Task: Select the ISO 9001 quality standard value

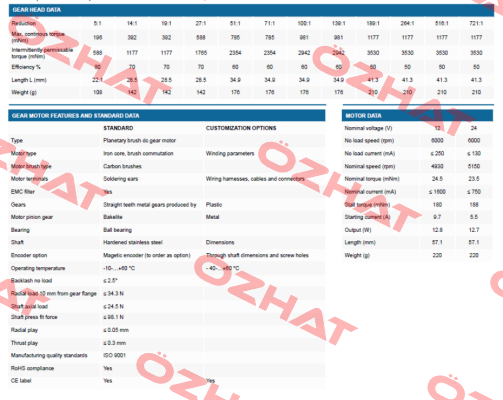Action: tap(114, 355)
